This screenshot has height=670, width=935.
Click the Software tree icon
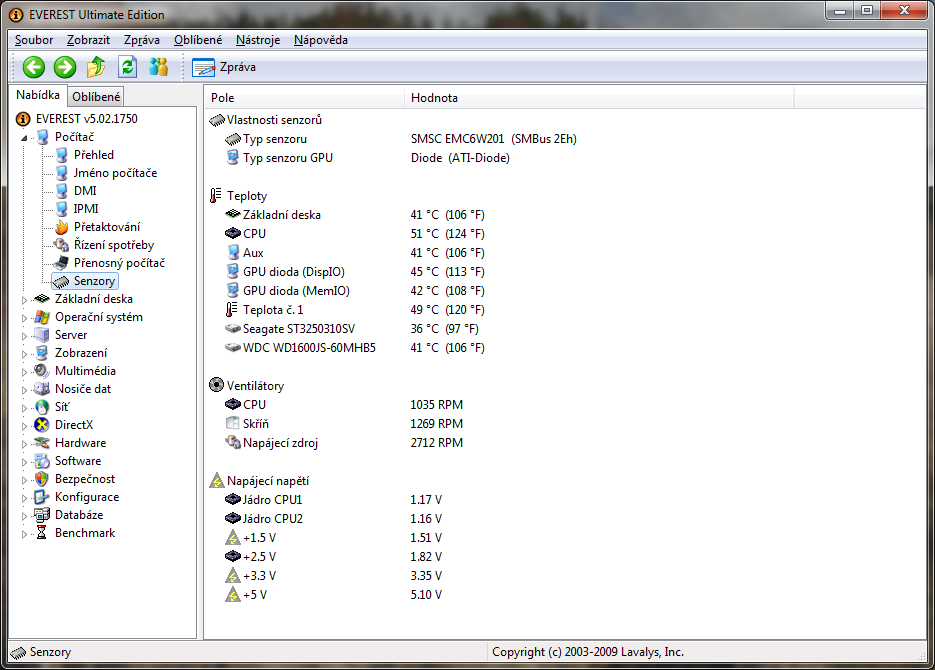42,461
